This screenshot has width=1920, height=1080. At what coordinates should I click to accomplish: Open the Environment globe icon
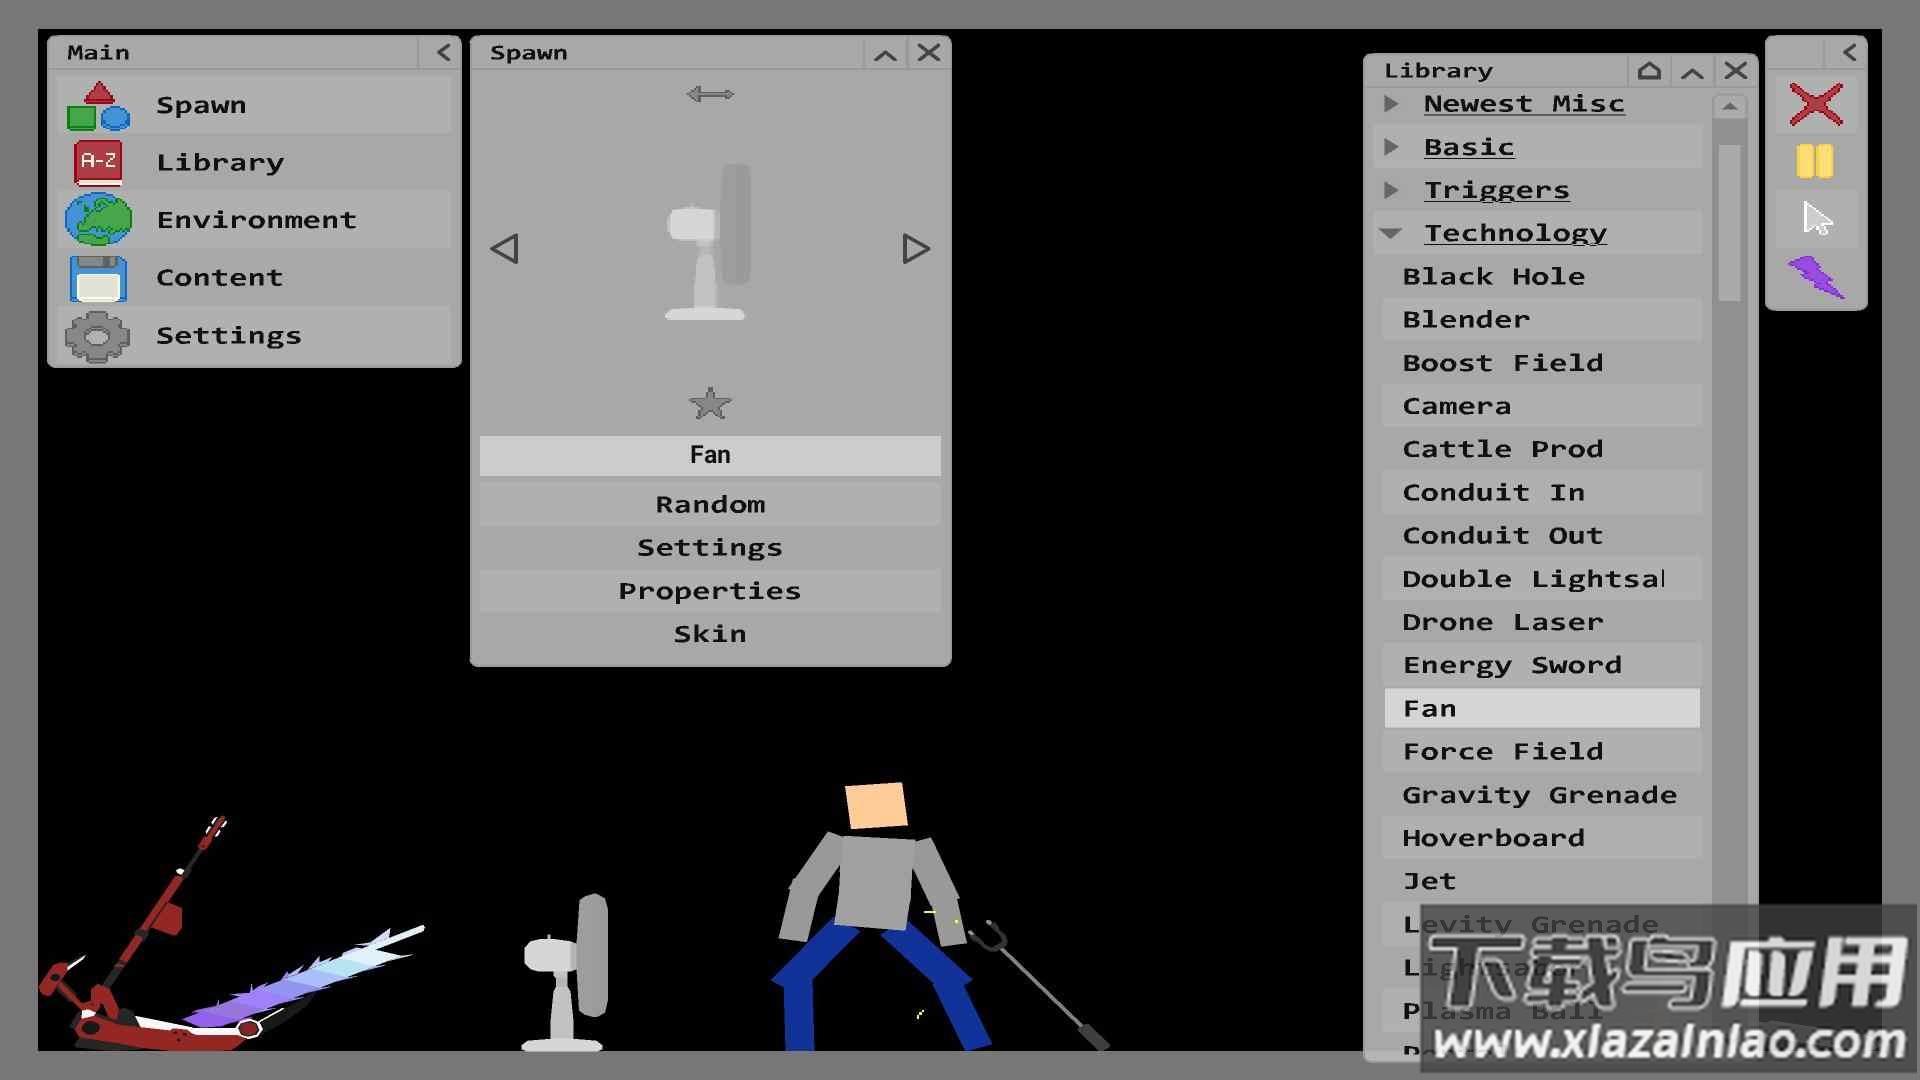tap(98, 220)
